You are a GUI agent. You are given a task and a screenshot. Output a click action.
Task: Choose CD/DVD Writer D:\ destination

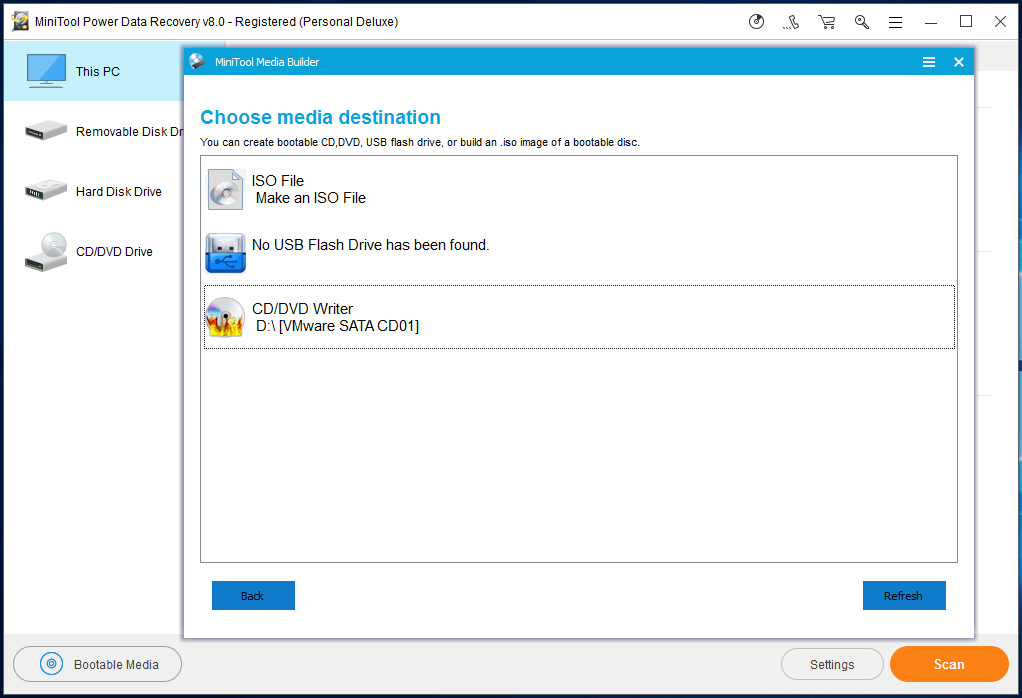tap(579, 317)
